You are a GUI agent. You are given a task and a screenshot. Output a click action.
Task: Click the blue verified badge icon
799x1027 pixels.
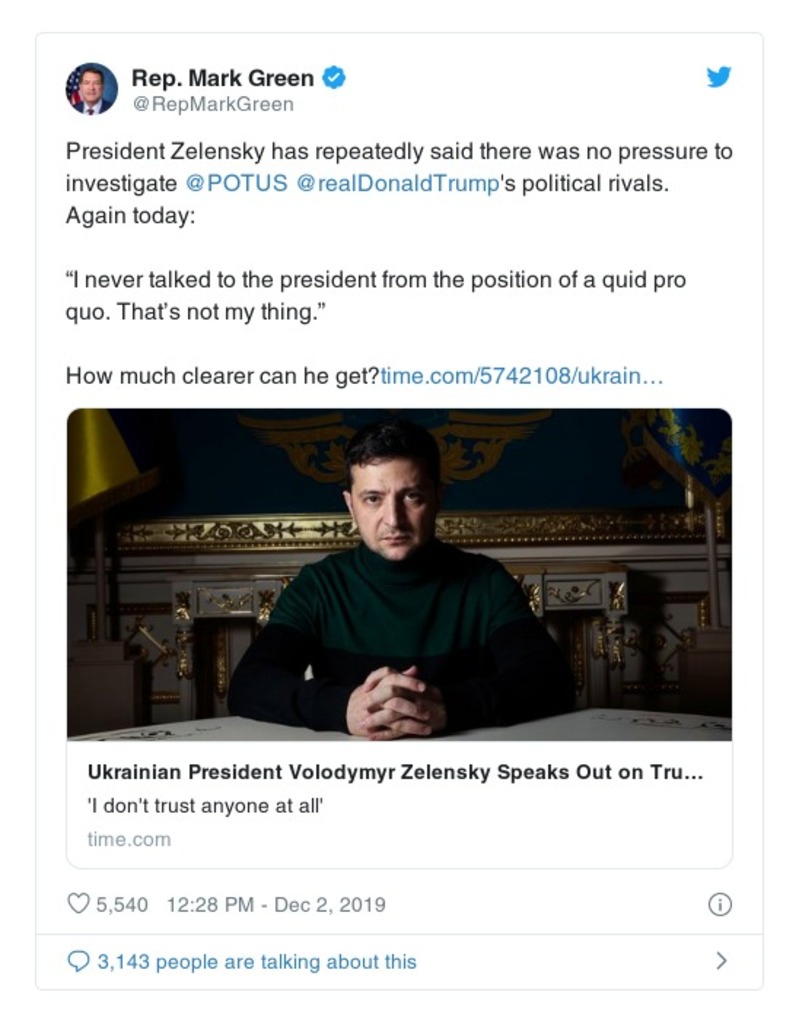pos(335,77)
